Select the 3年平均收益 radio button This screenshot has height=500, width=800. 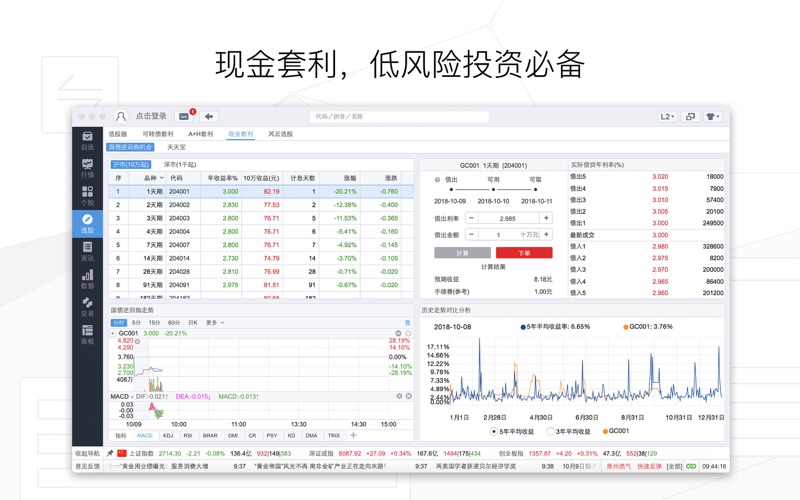(550, 432)
